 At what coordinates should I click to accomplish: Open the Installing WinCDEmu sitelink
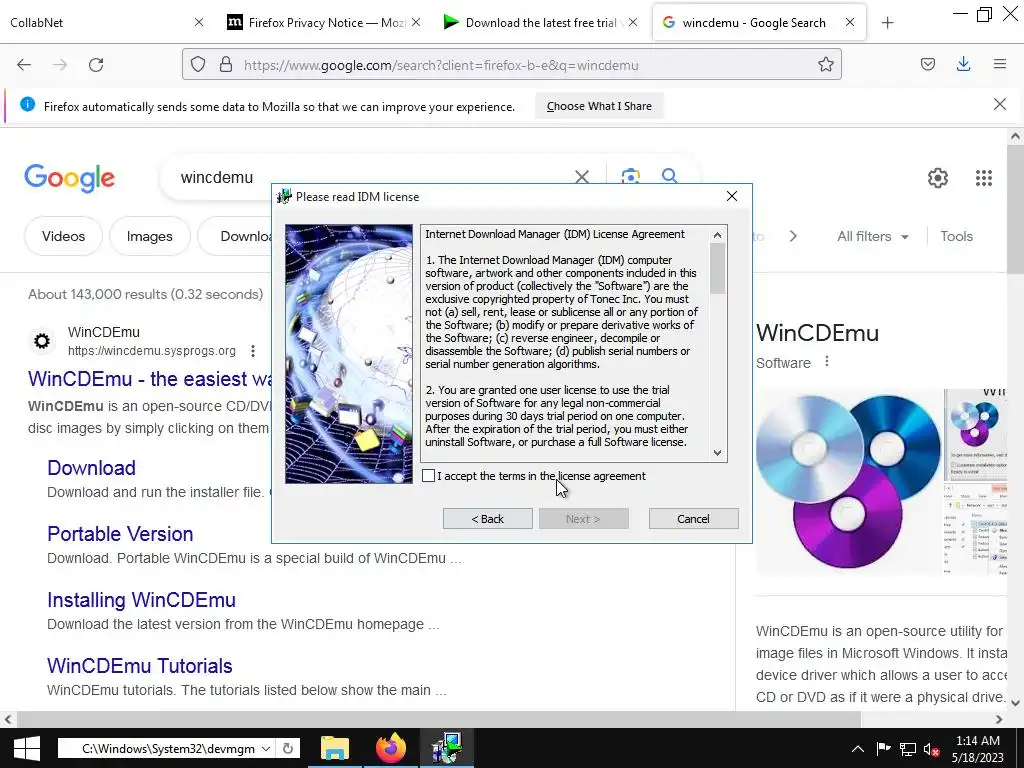coord(141,600)
